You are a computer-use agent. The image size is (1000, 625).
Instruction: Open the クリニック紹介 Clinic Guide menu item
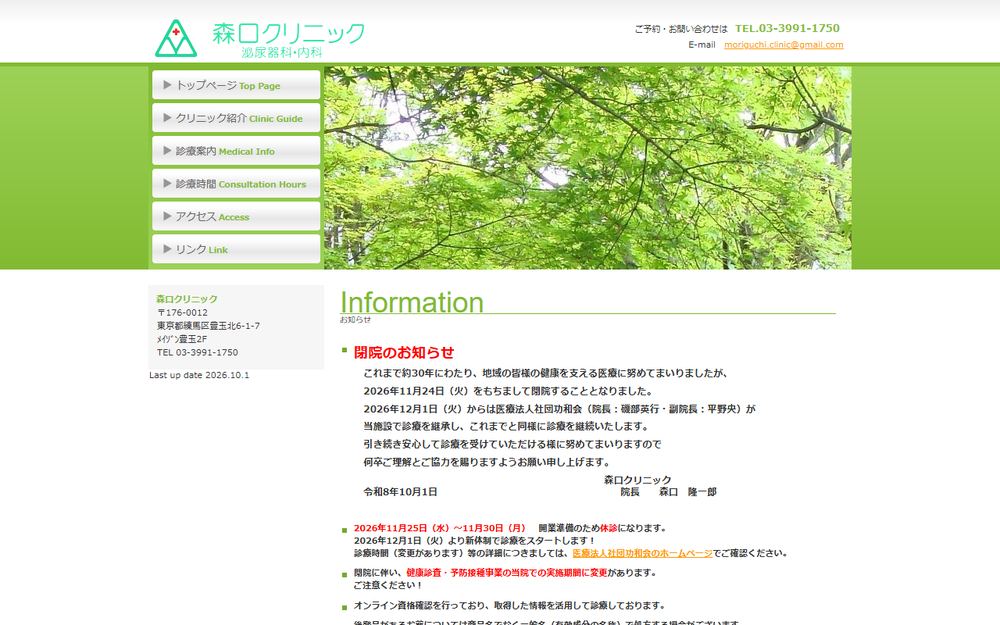[x=236, y=118]
